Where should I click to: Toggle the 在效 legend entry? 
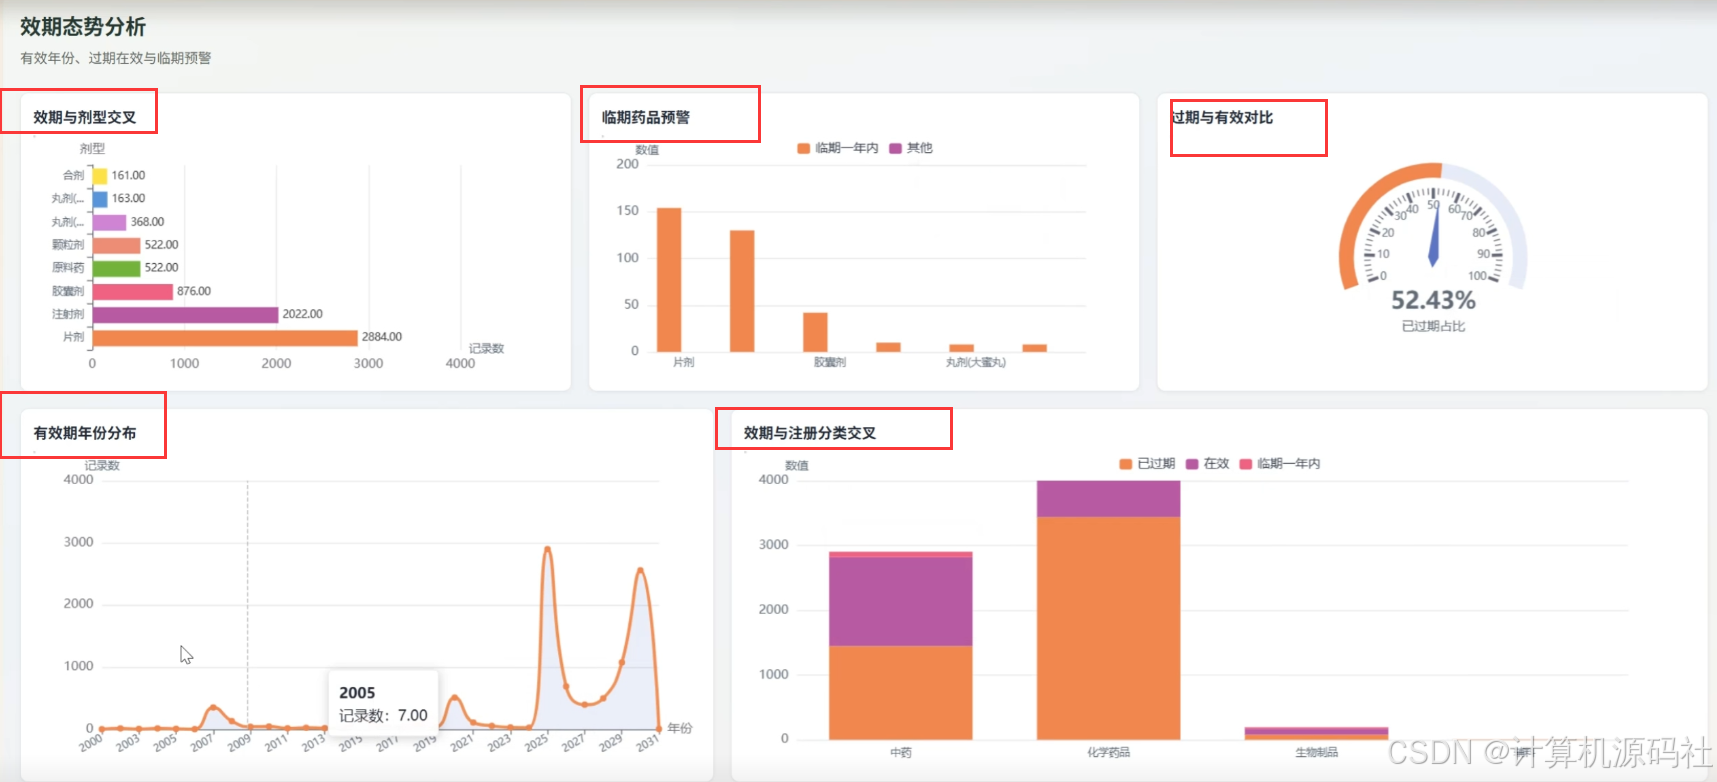point(1207,464)
